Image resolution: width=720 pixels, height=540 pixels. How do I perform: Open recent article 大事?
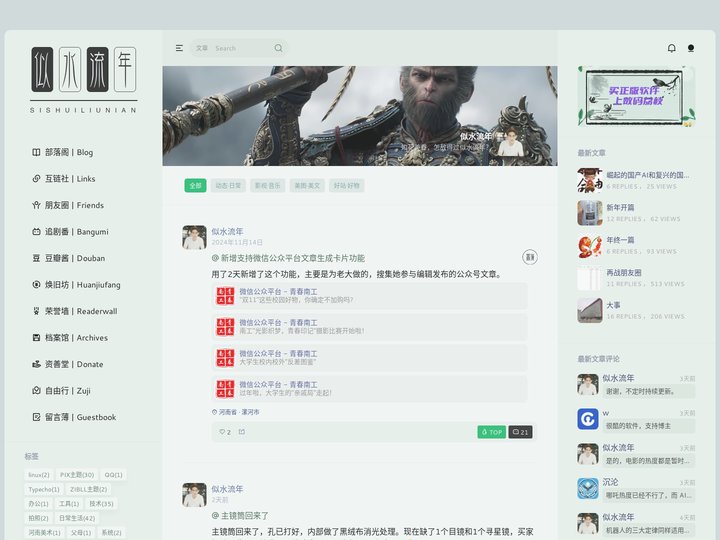click(x=613, y=305)
